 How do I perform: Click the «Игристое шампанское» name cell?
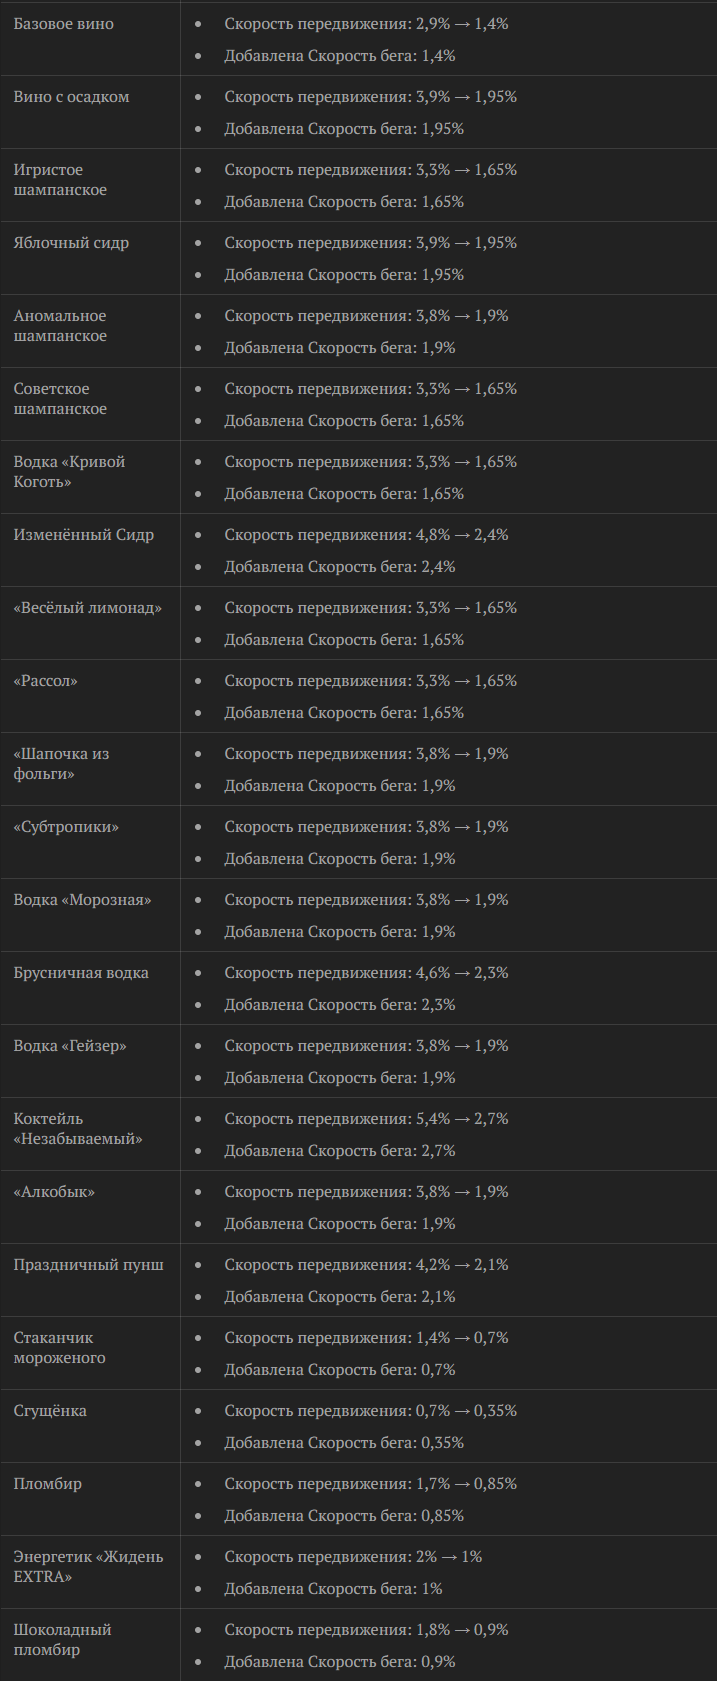point(60,180)
